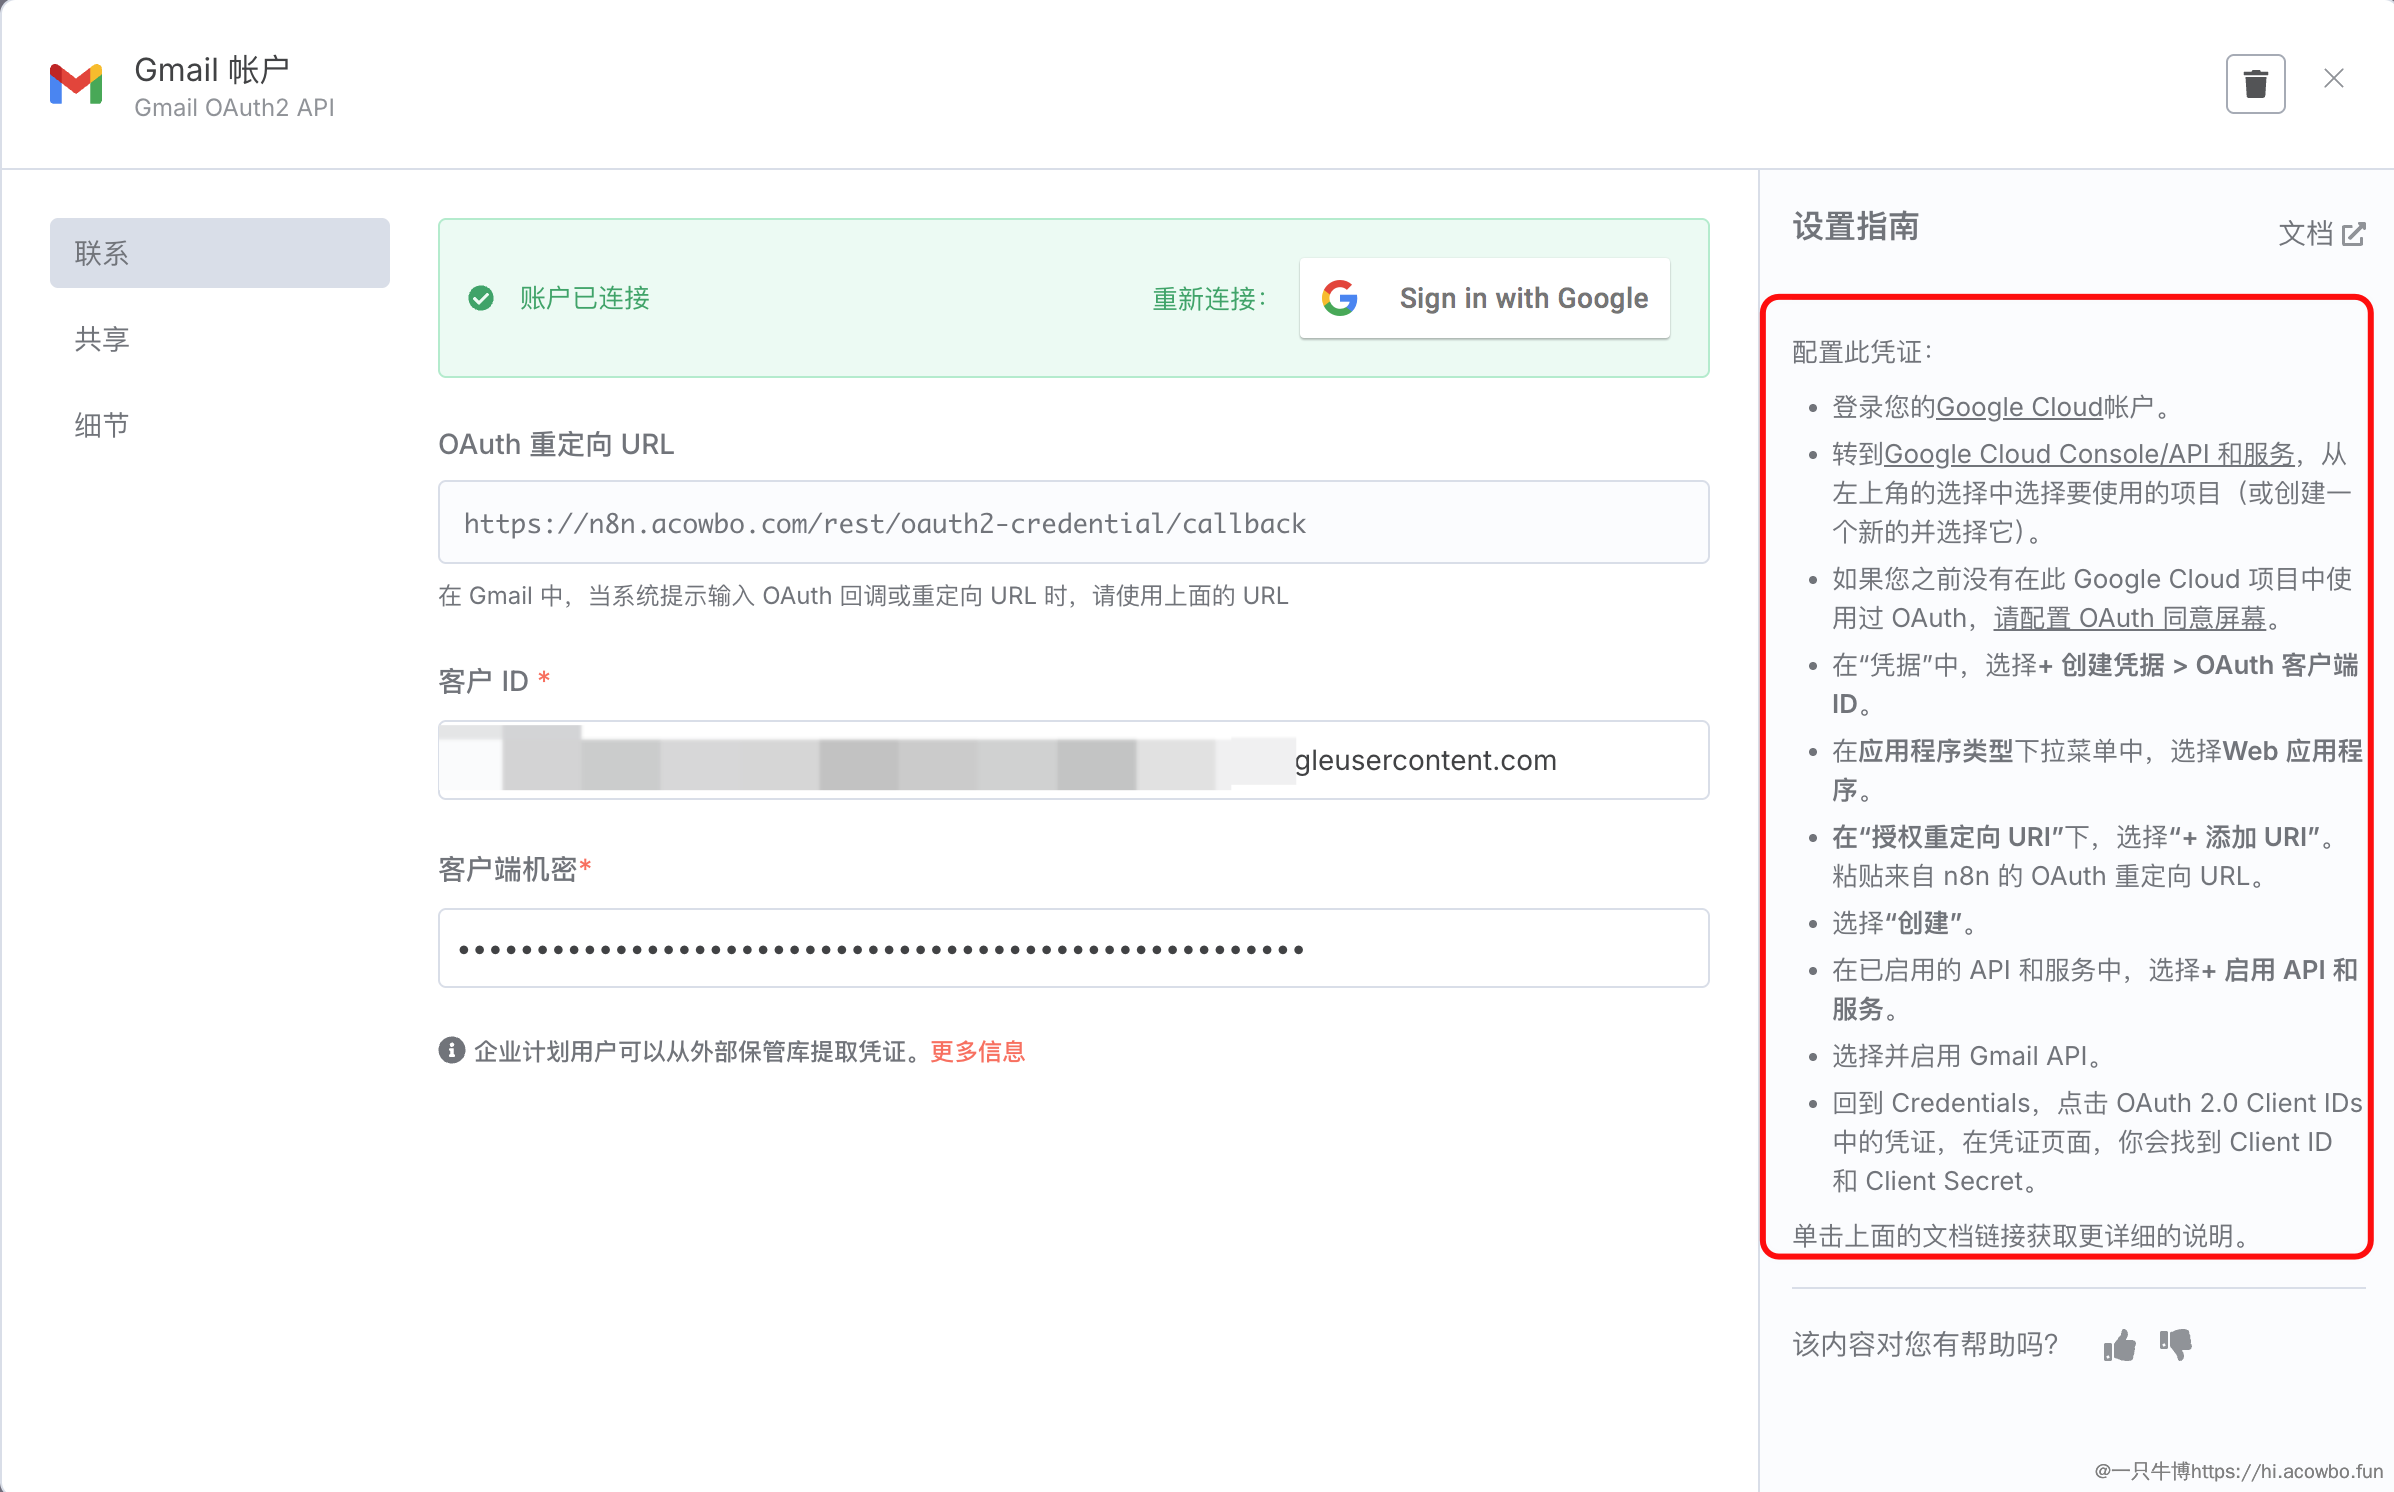Image resolution: width=2394 pixels, height=1492 pixels.
Task: Switch to the 共享 tab
Action: [100, 339]
